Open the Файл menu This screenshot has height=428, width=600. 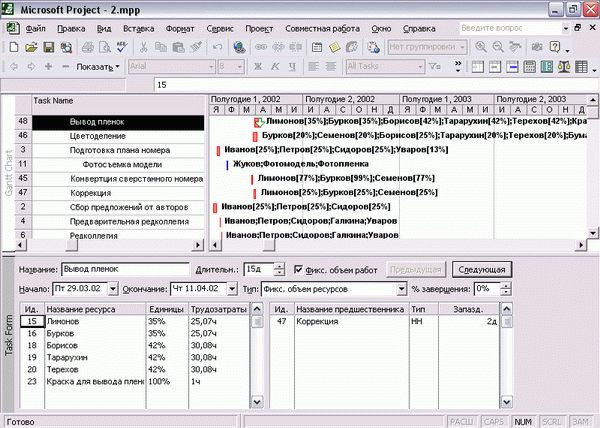click(36, 29)
